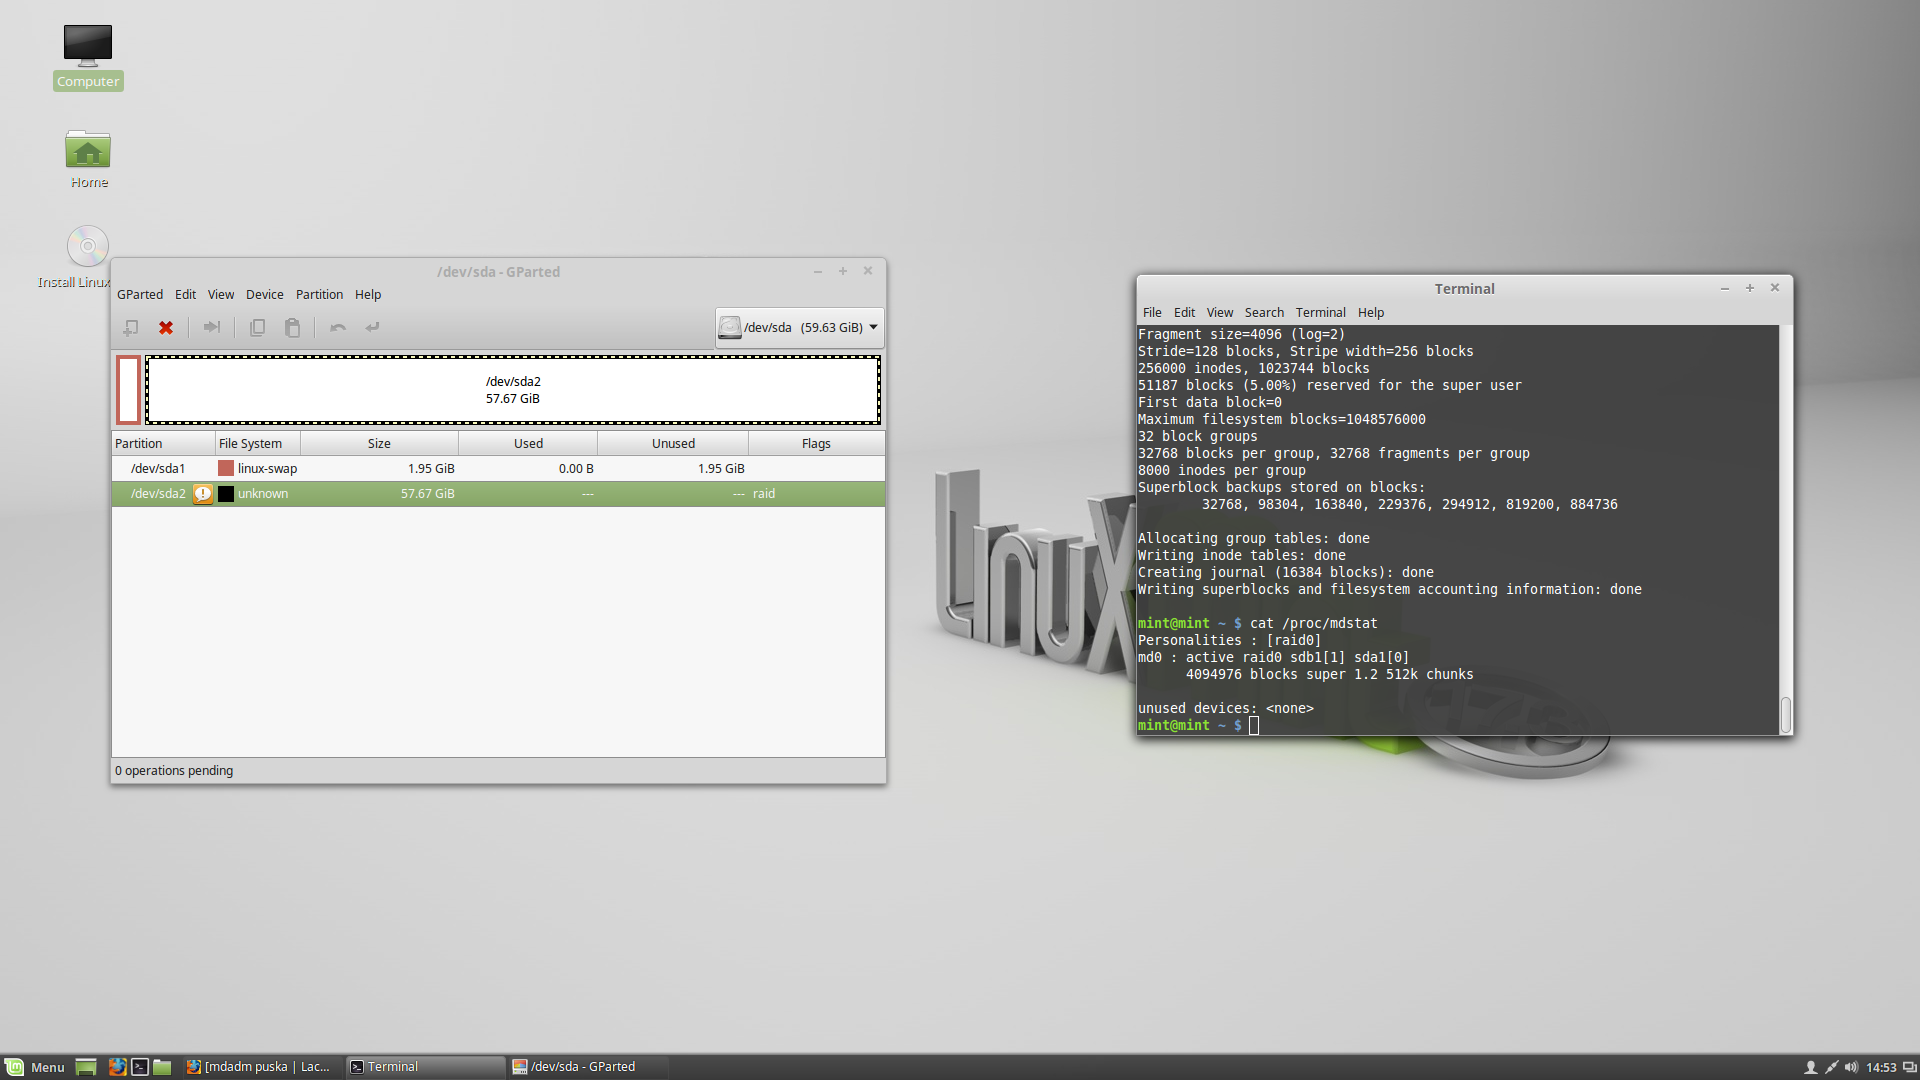Open the Mint Menu button
This screenshot has width=1920, height=1080.
point(35,1067)
